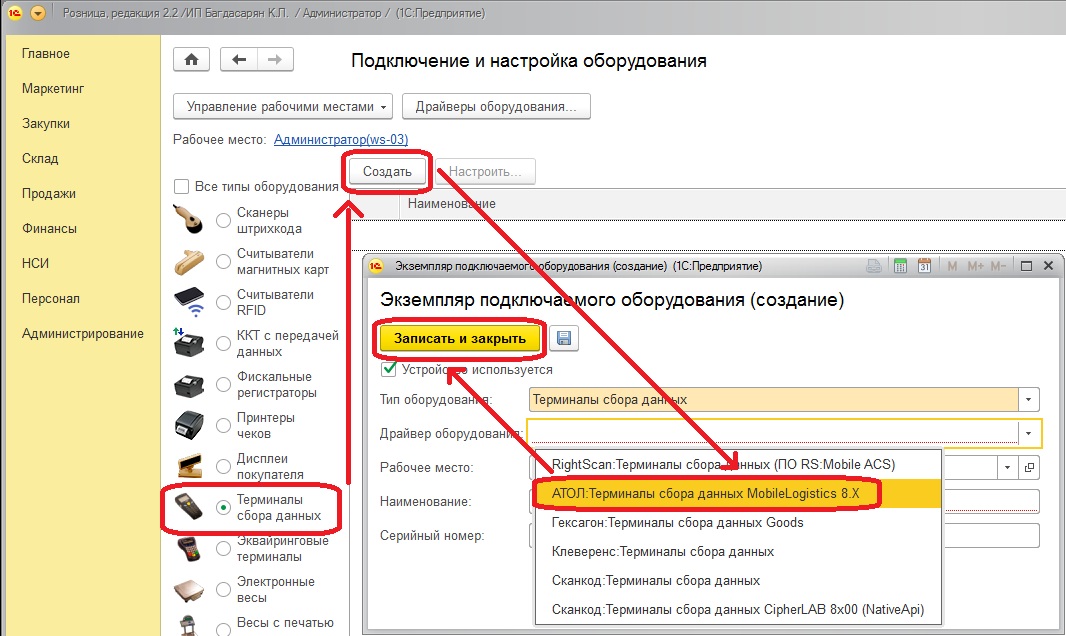The image size is (1066, 636).
Task: Click the M memory button in dialog title bar
Action: pyautogui.click(x=952, y=266)
